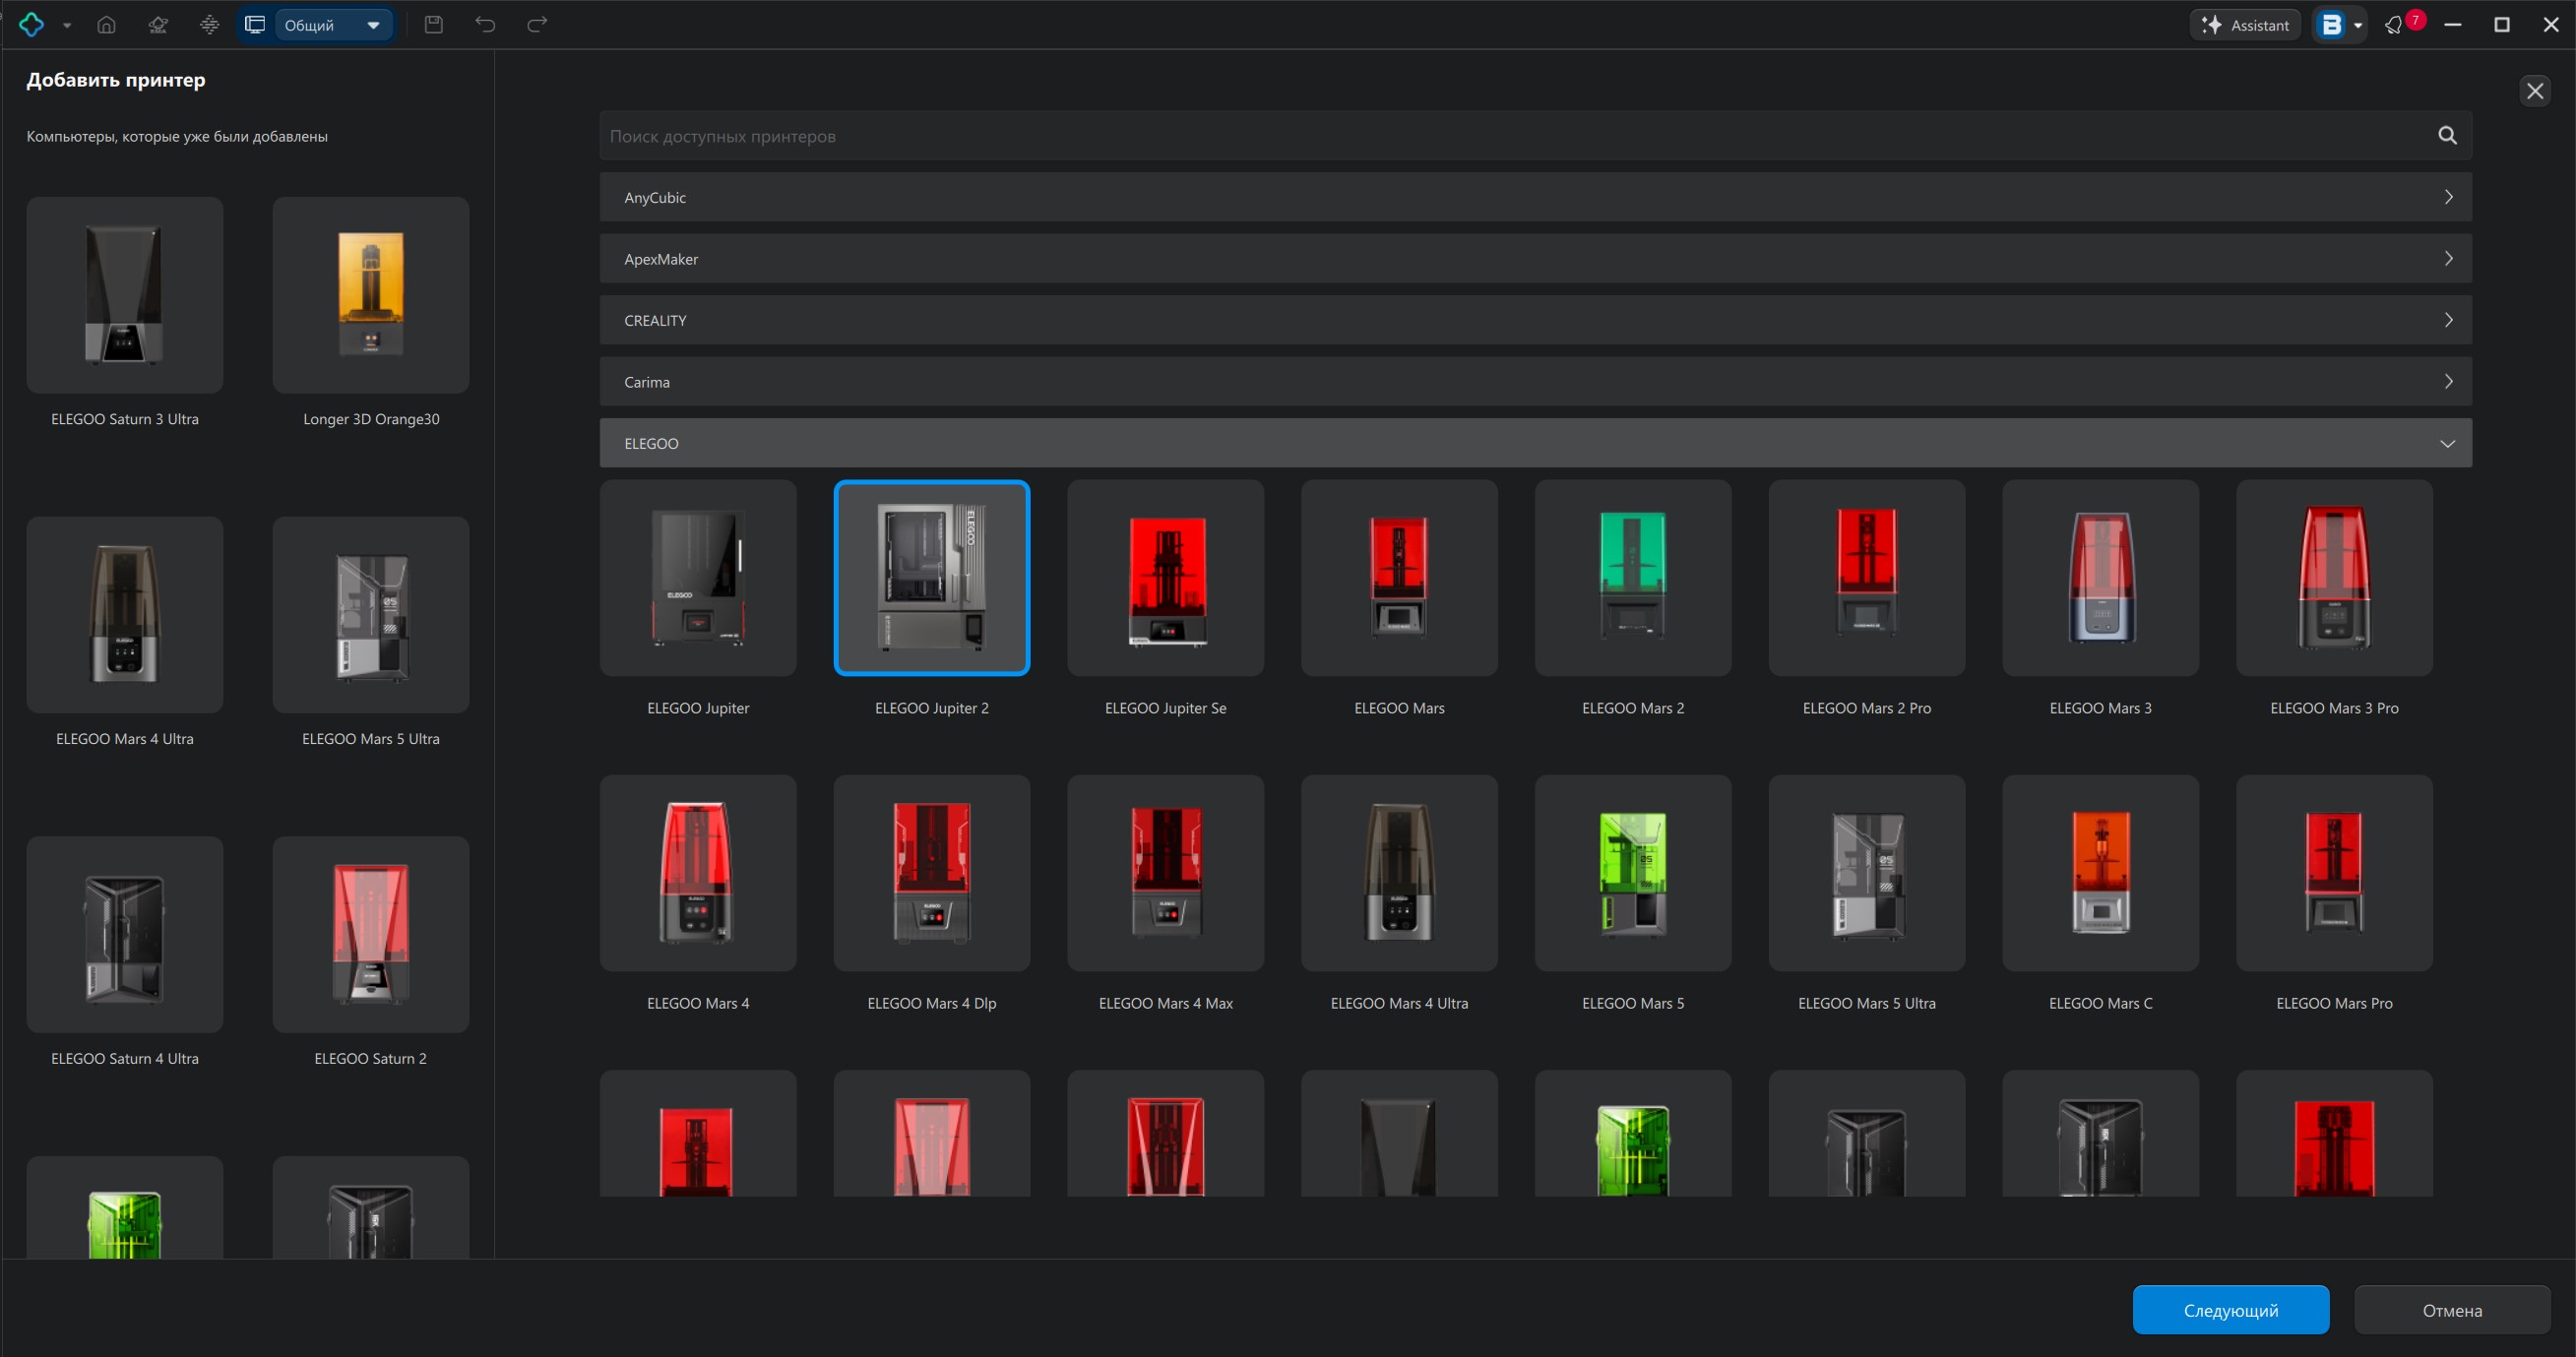The image size is (2576, 1357).
Task: Open the Общий mode dropdown
Action: pyautogui.click(x=333, y=25)
